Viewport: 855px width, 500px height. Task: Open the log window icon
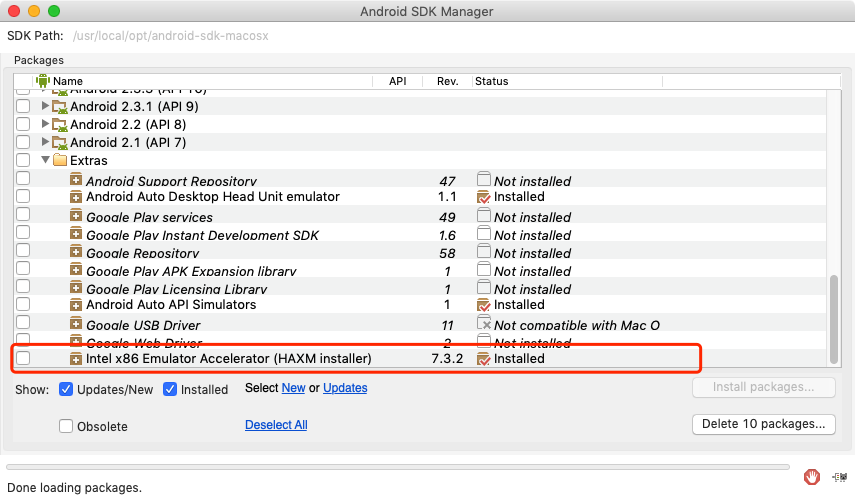click(840, 477)
